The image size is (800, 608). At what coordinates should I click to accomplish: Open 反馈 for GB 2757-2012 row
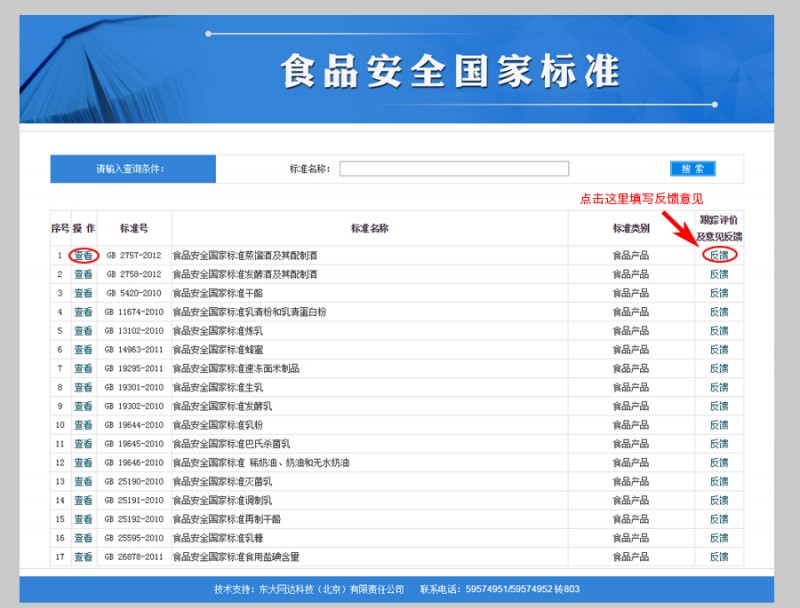(719, 255)
